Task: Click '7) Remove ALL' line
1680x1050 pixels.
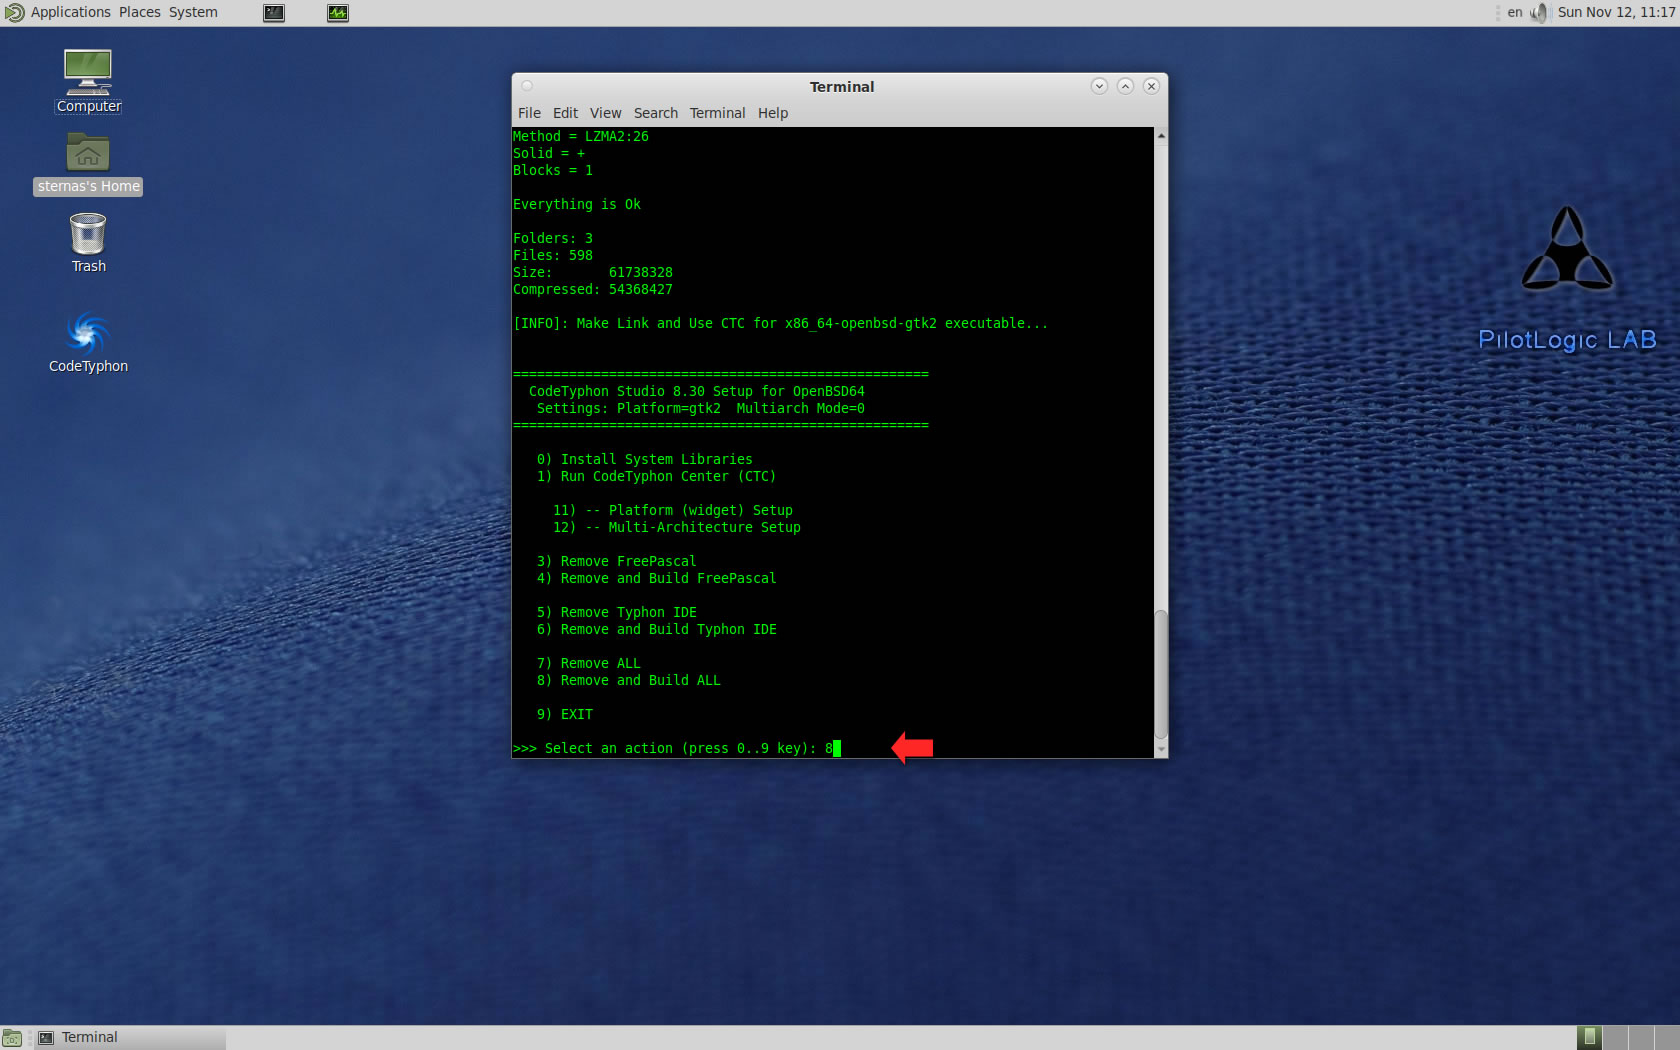Action: pyautogui.click(x=588, y=663)
